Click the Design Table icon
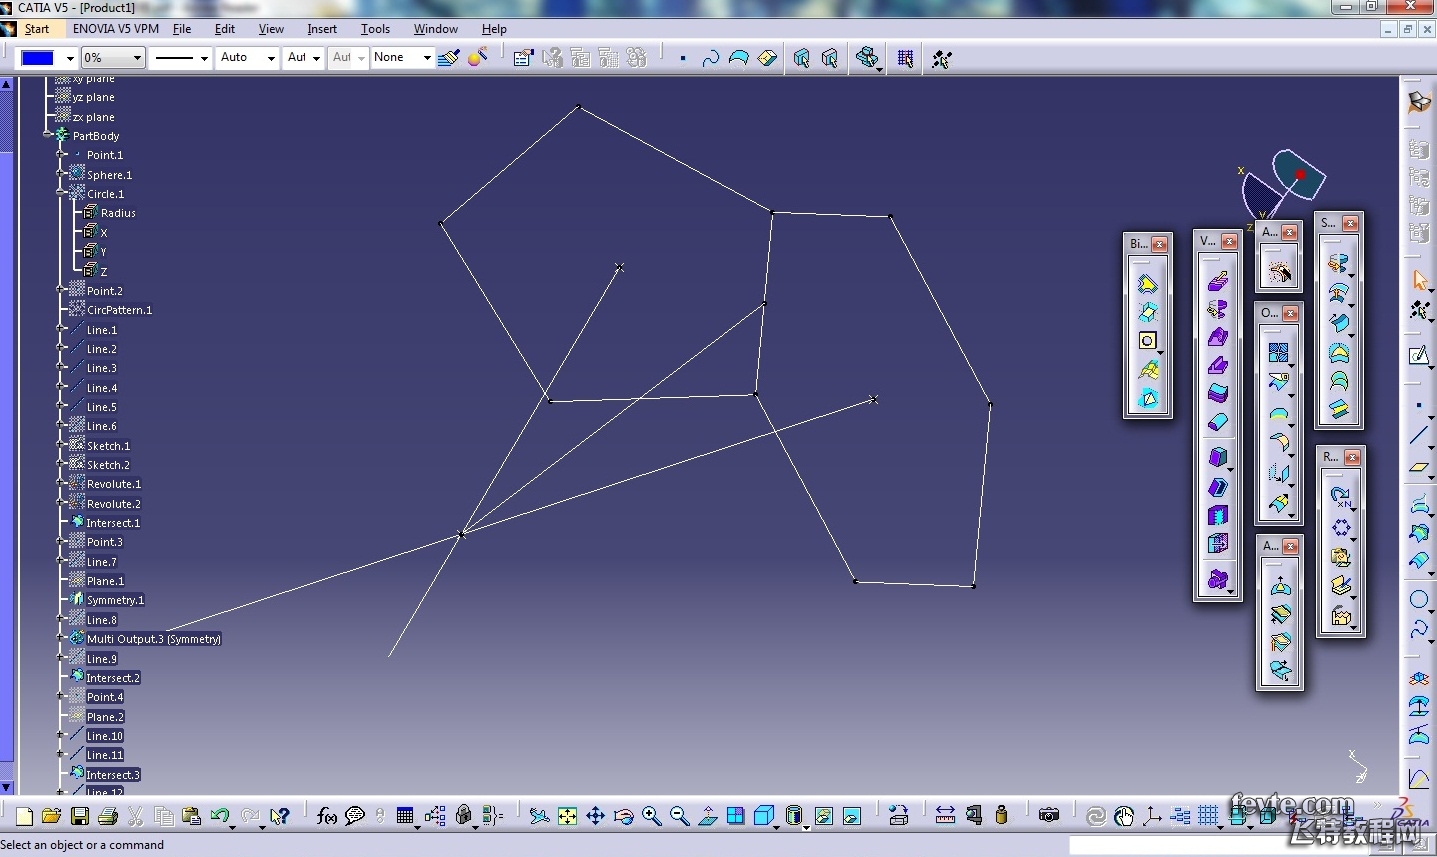This screenshot has width=1437, height=857. [x=405, y=816]
